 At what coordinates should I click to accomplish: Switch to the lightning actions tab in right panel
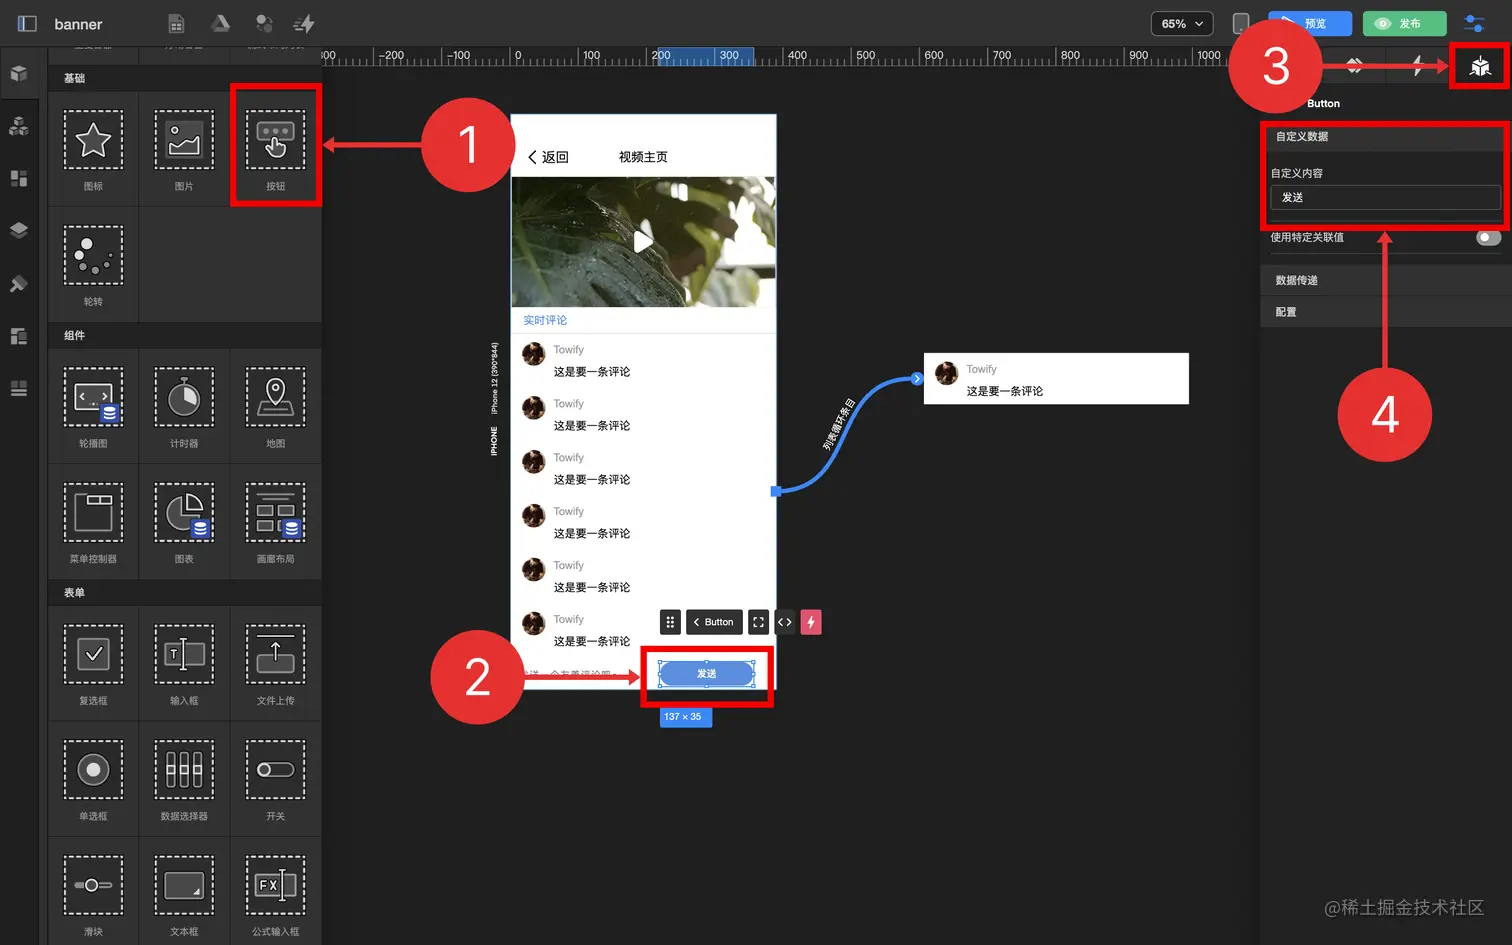[x=1418, y=66]
